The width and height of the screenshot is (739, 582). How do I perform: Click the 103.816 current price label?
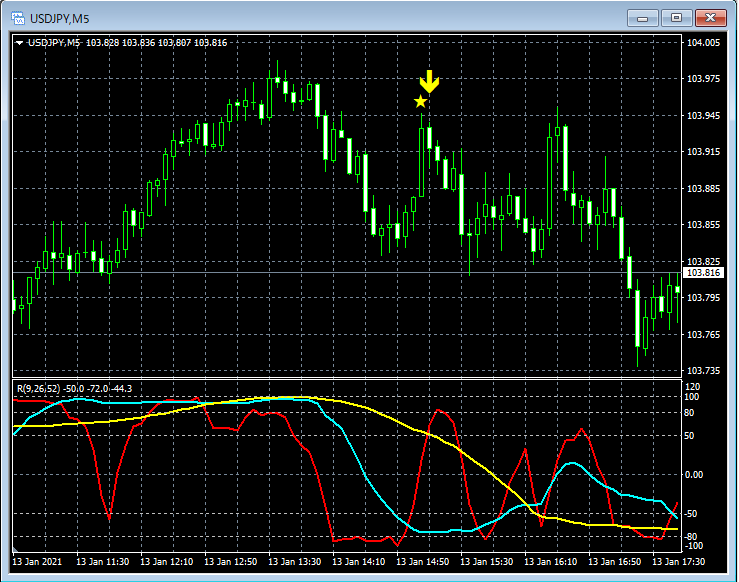pyautogui.click(x=702, y=272)
